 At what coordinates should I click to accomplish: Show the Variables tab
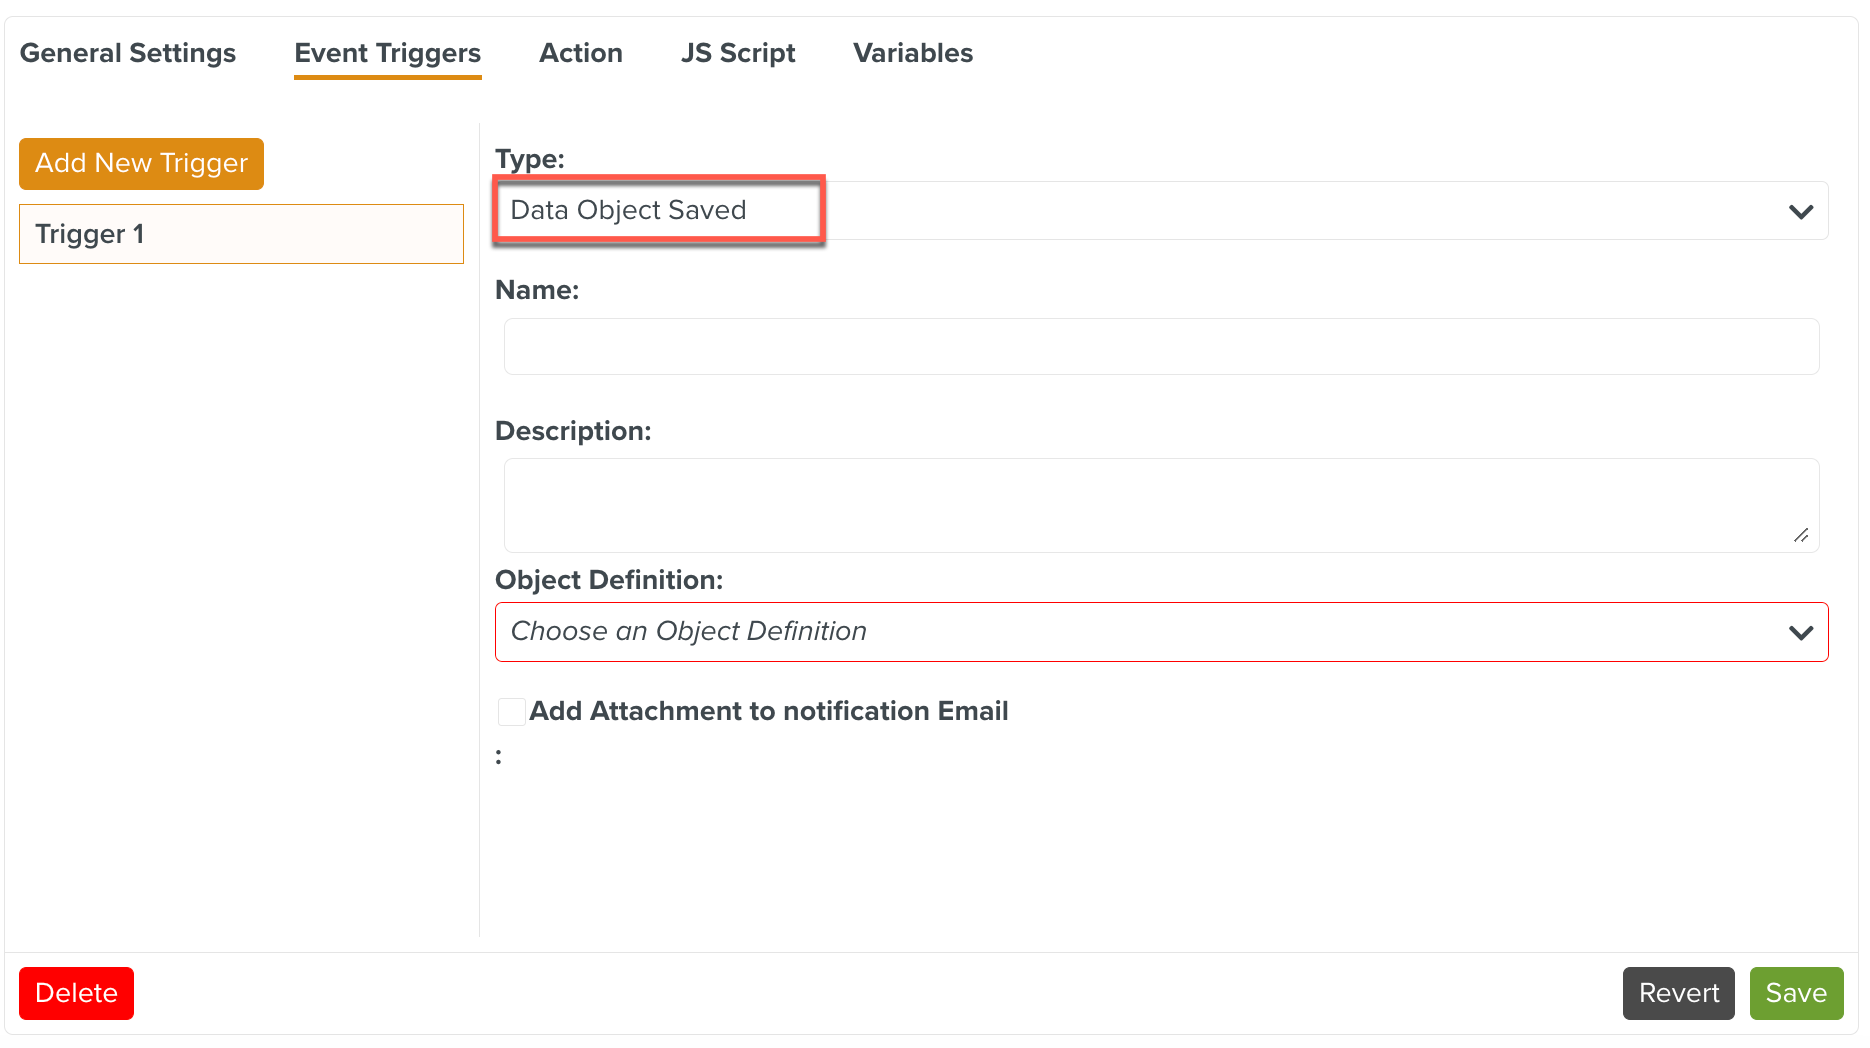913,53
